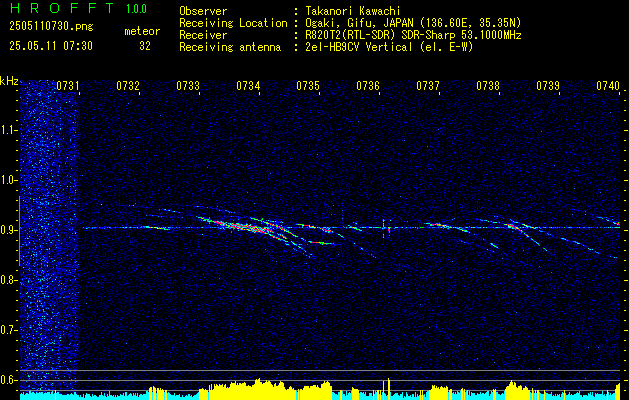Click the yellow signal level peak below 0734
Image resolution: width=629 pixels, height=400 pixels.
tap(259, 388)
